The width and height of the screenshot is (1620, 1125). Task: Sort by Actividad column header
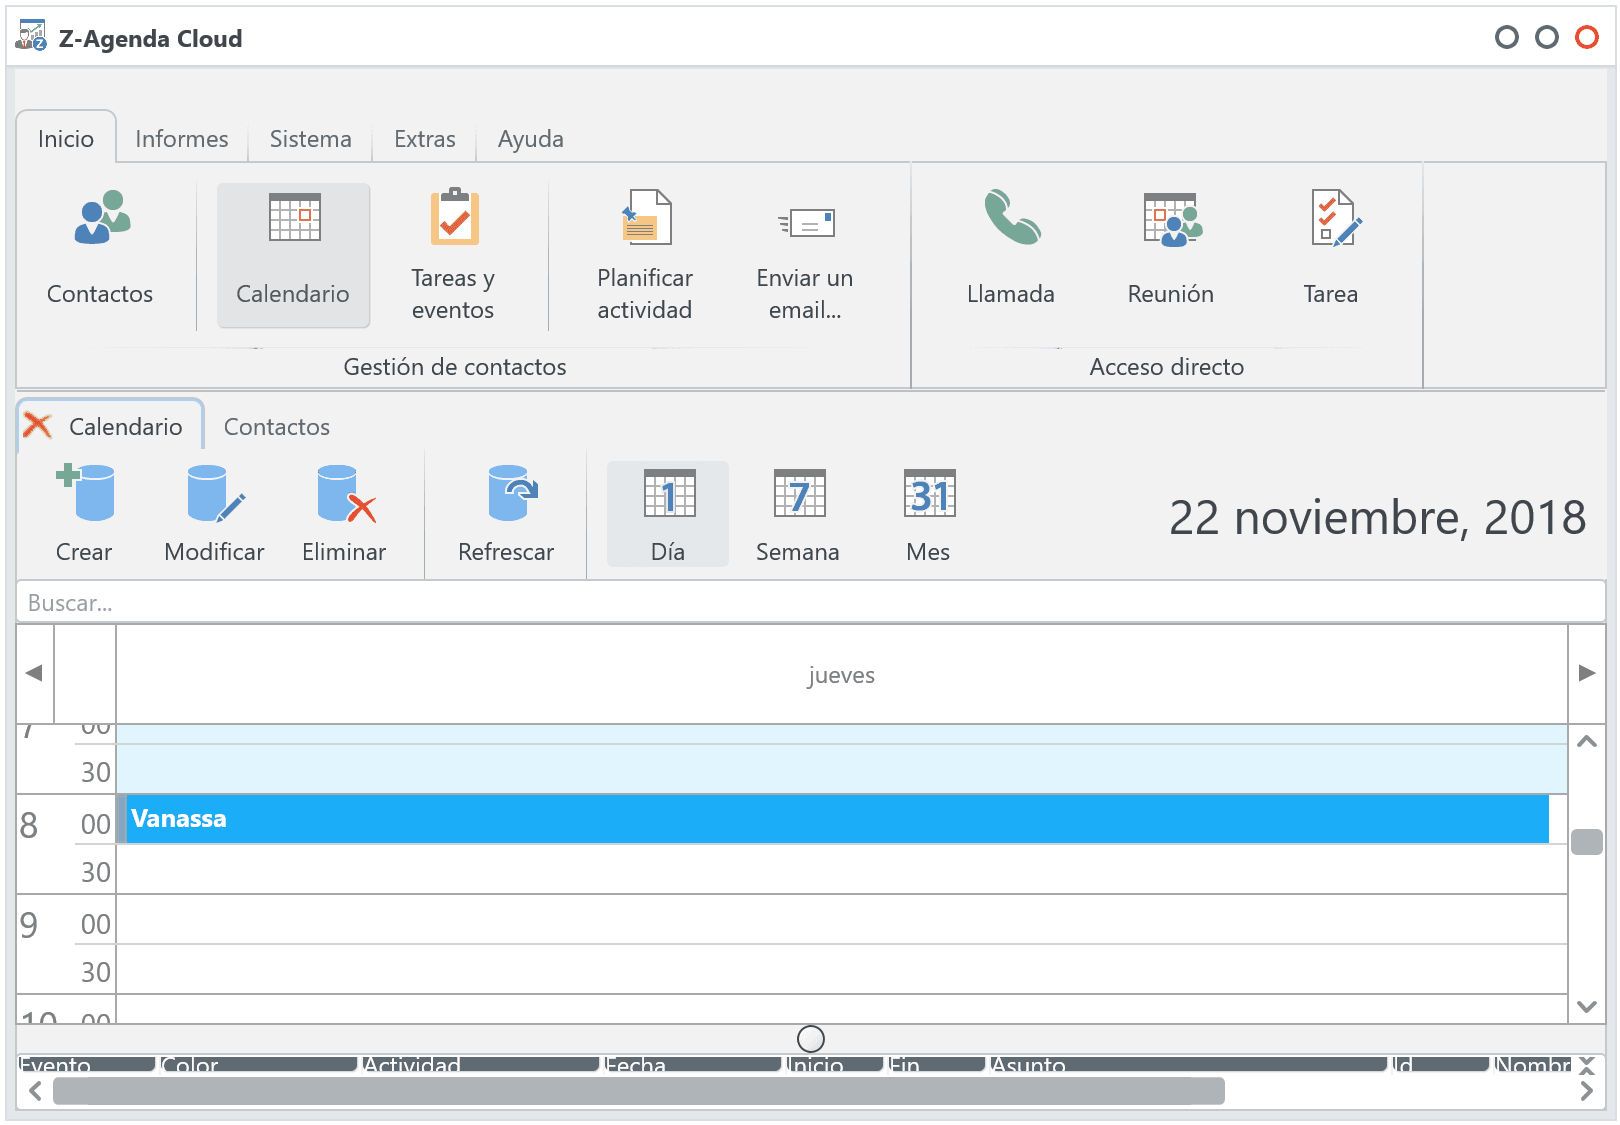480,1064
